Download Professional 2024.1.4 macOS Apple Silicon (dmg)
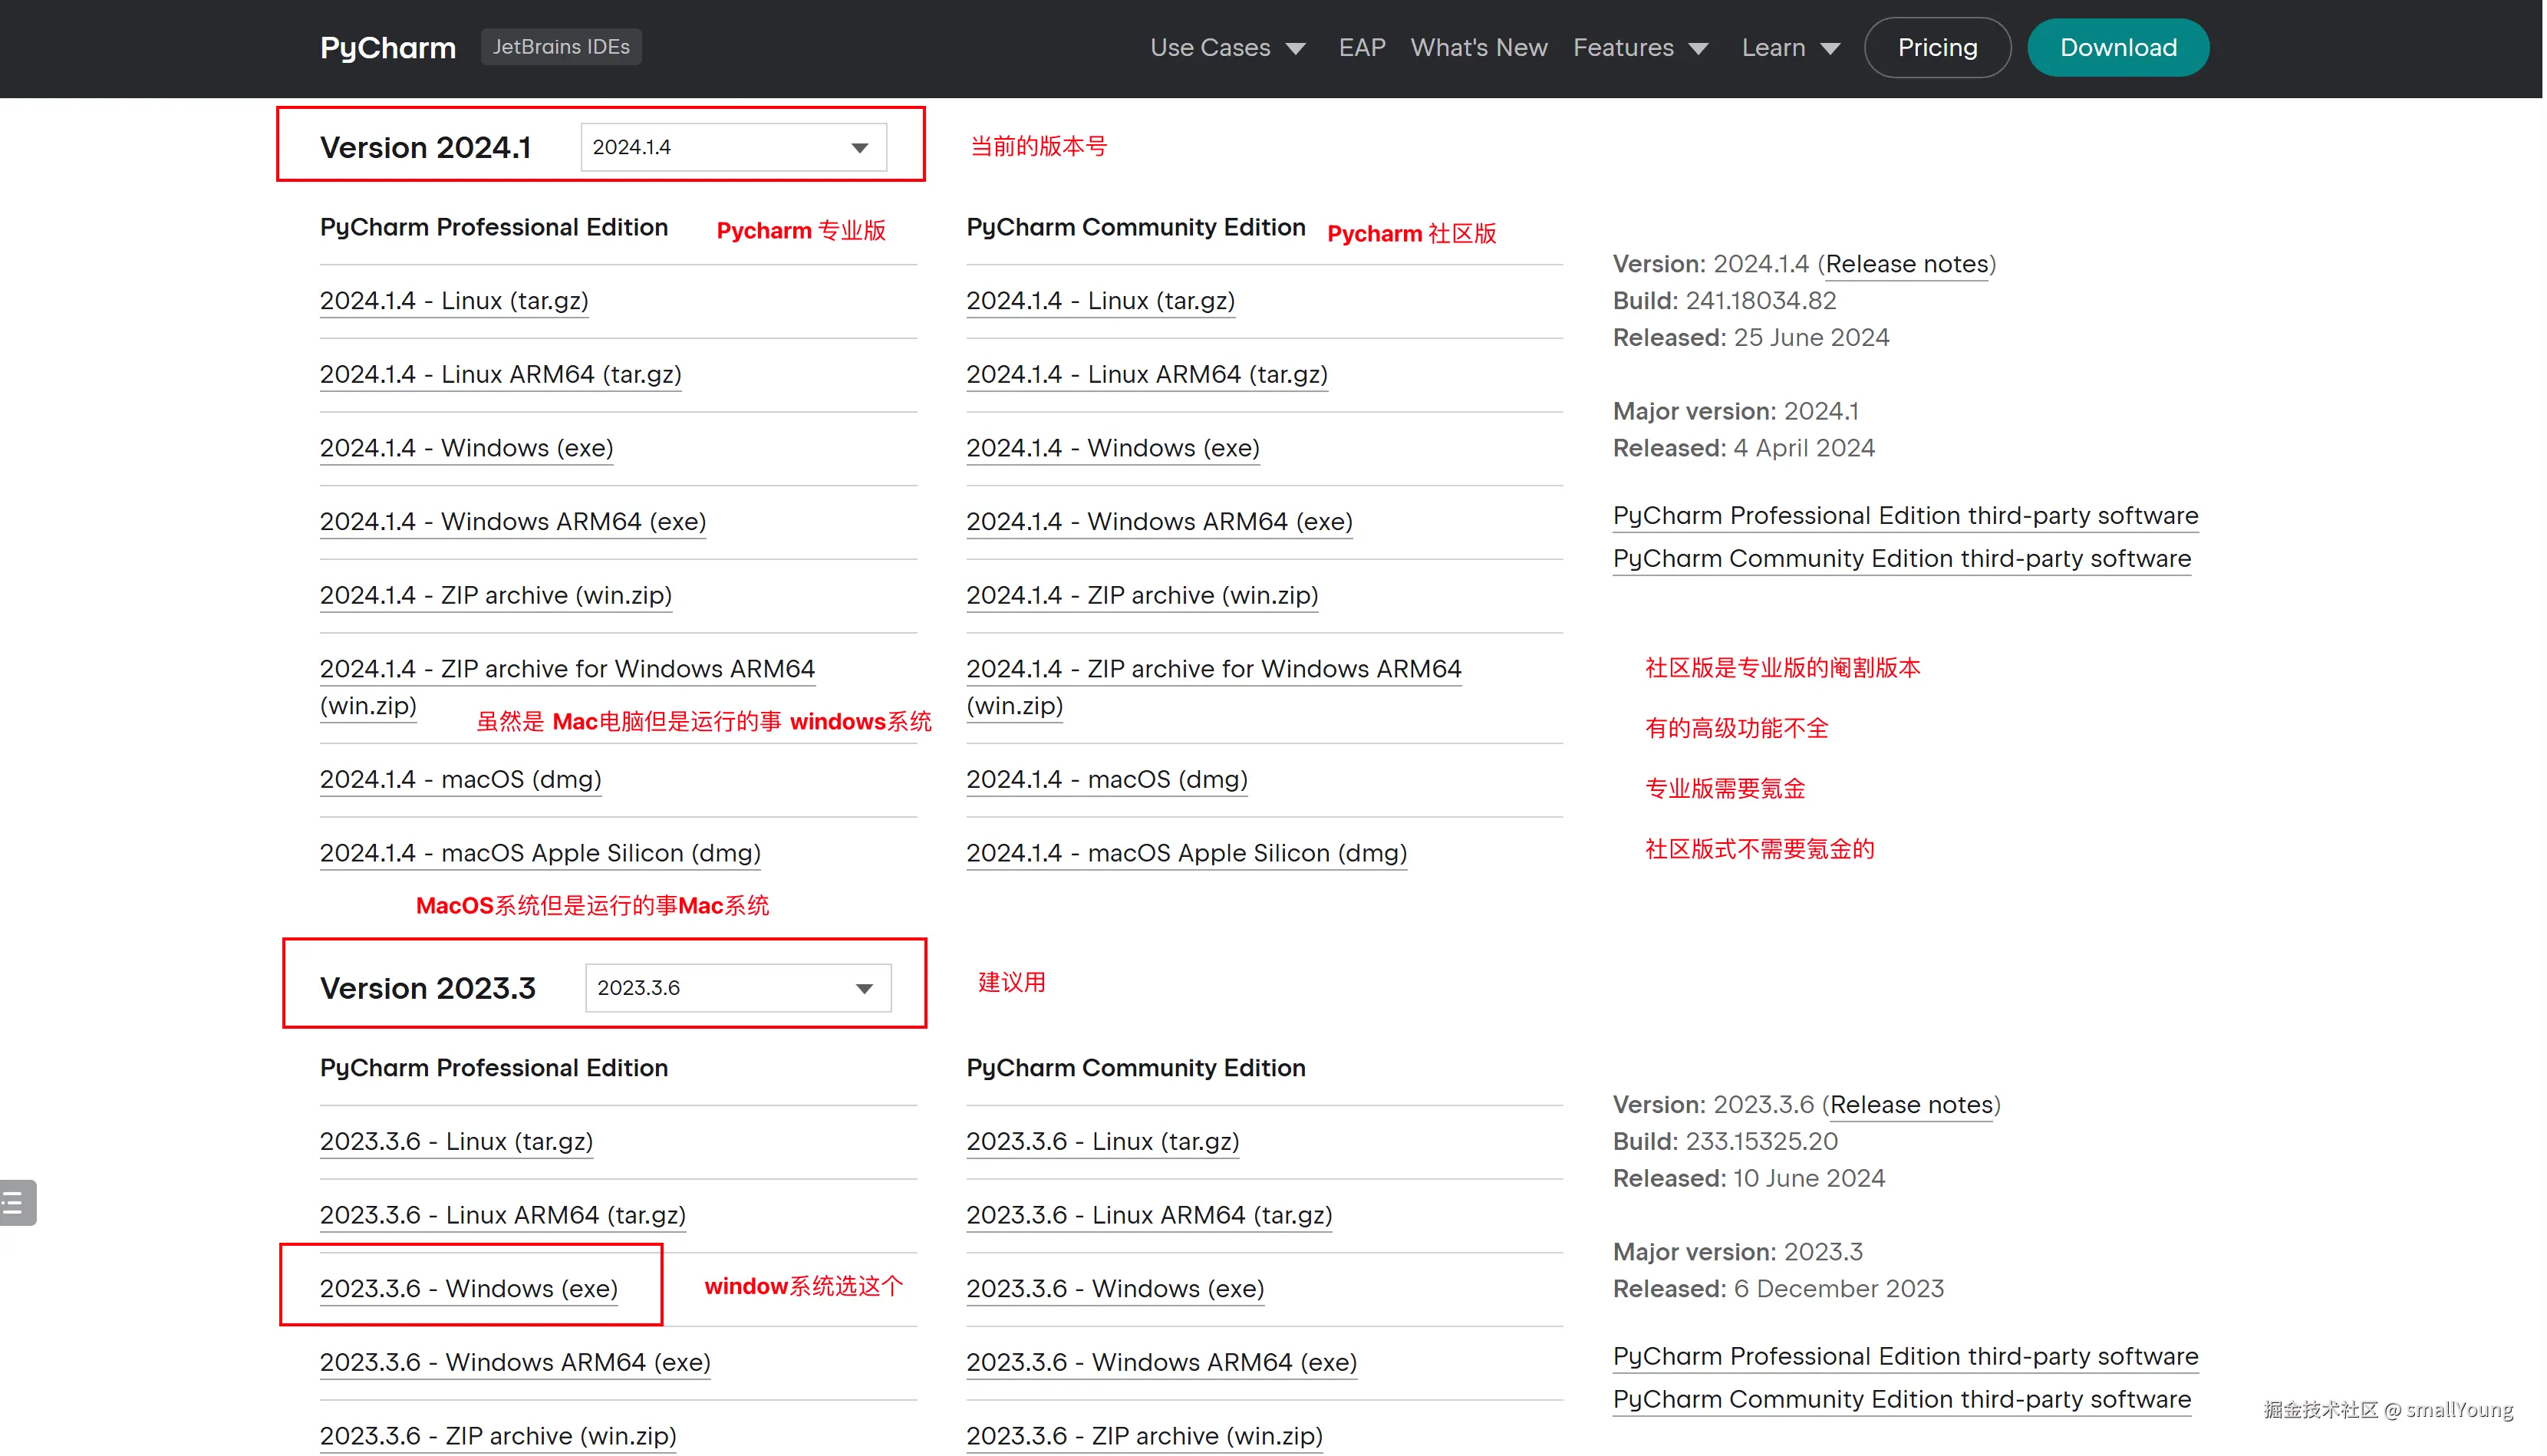 (540, 853)
